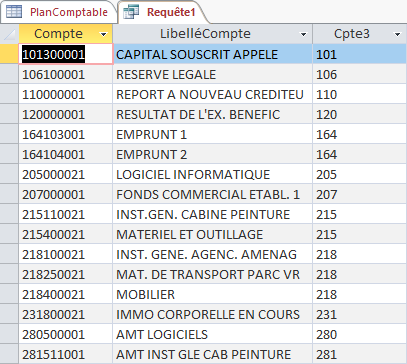Click the Requête1 query icon
The height and width of the screenshot is (364, 407).
[131, 12]
